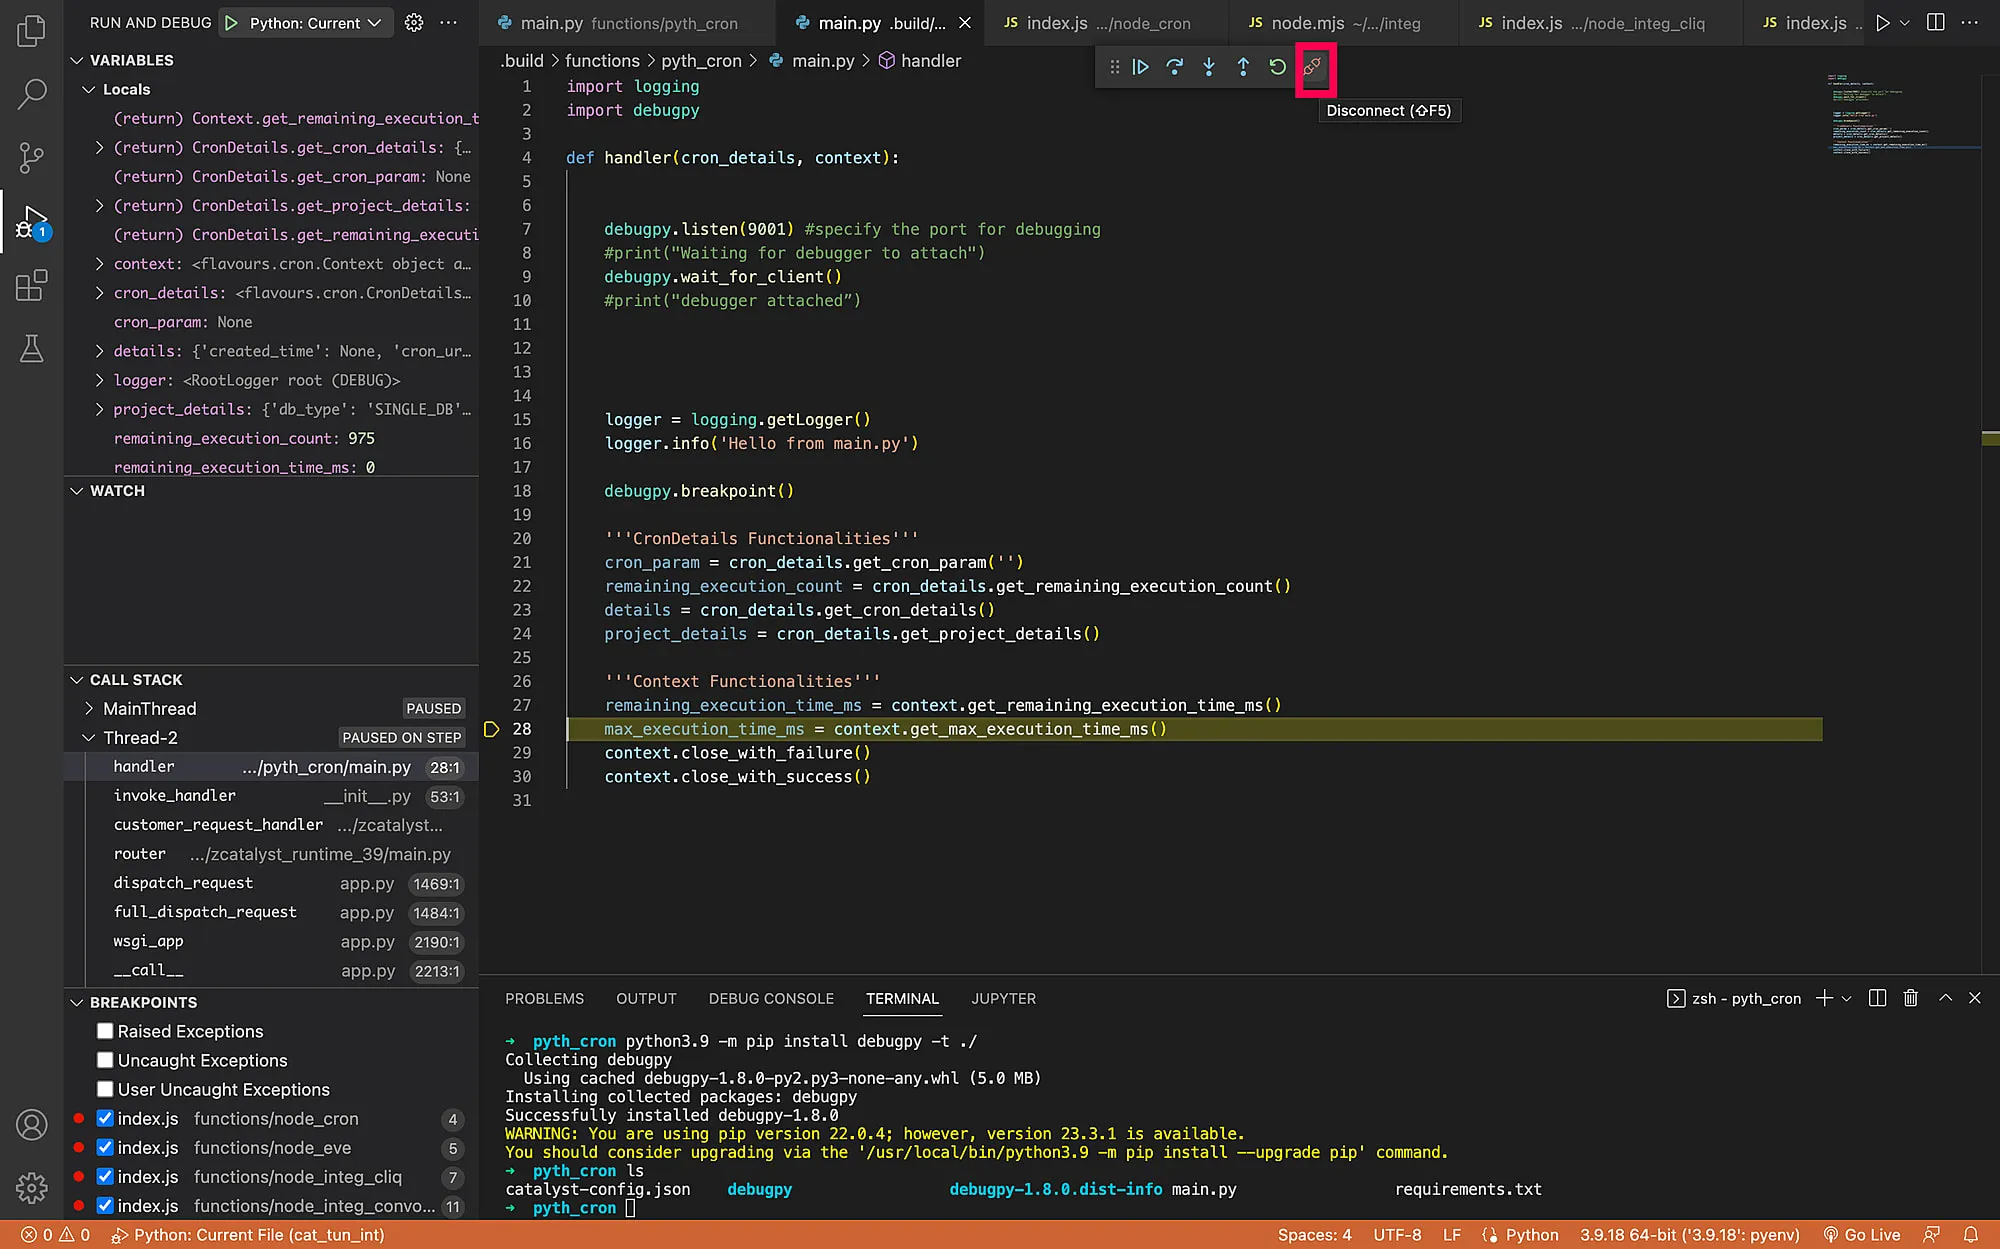
Task: Open Python: Current configuration dropdown
Action: 315,23
